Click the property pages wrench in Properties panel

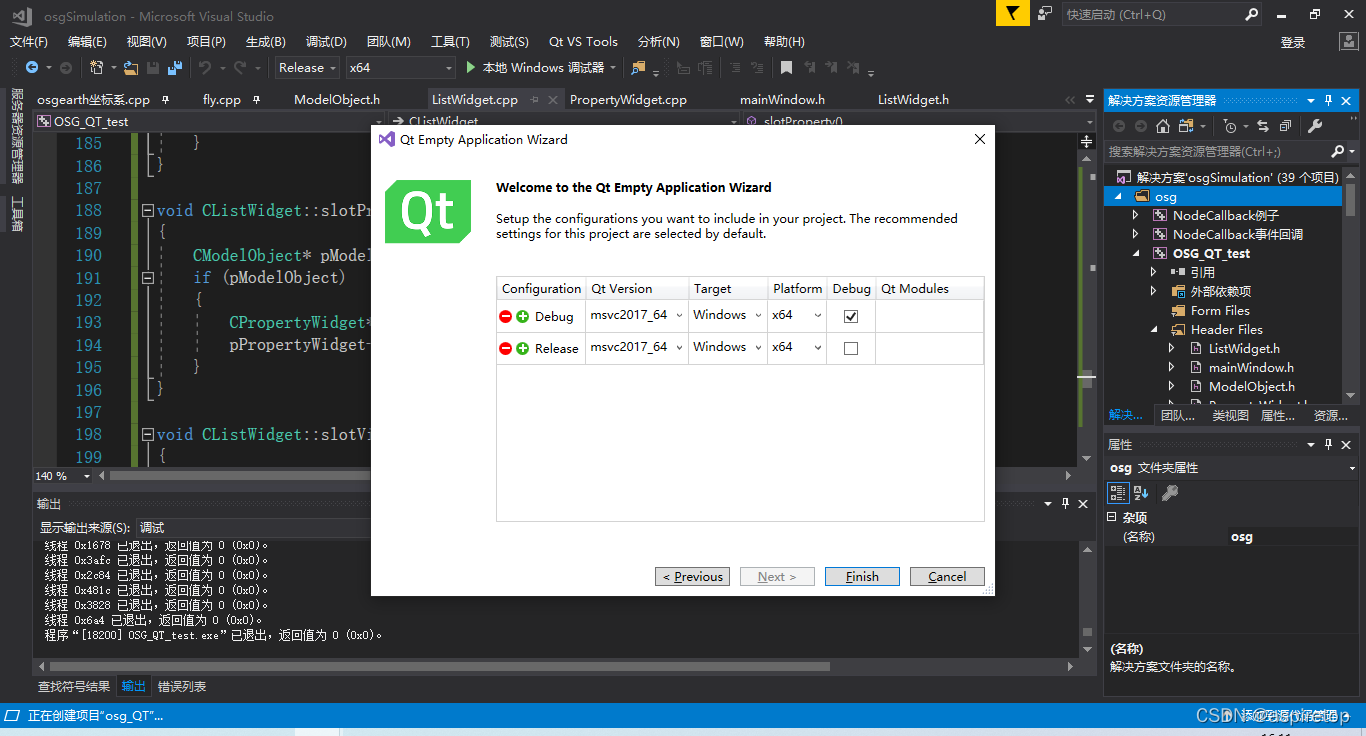(x=1170, y=493)
